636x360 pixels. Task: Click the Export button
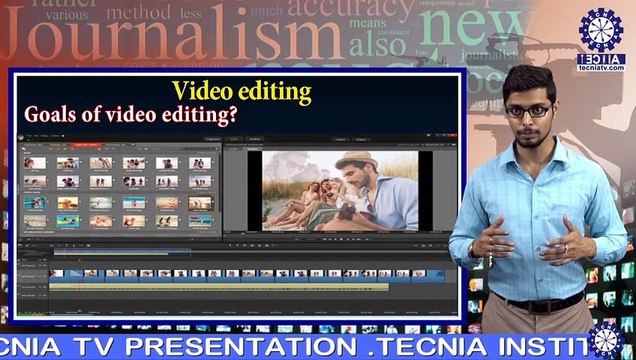[x=361, y=139]
